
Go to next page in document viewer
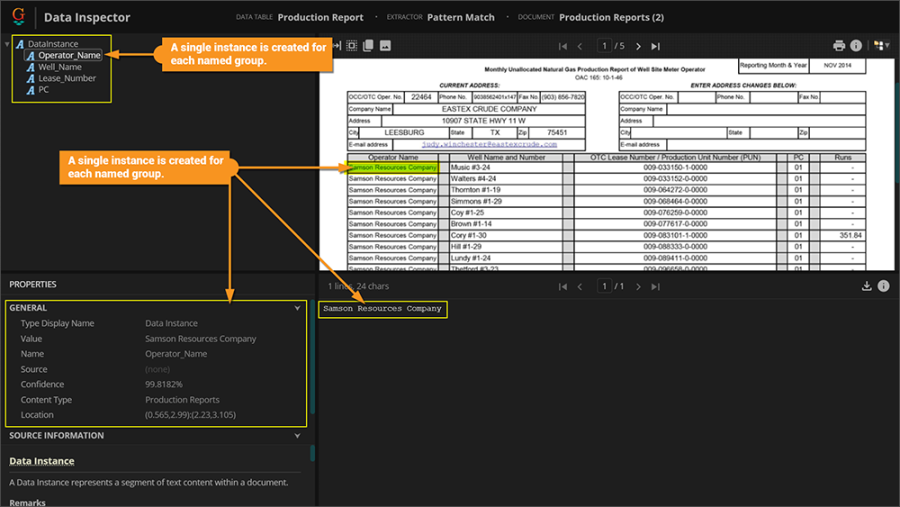636,46
